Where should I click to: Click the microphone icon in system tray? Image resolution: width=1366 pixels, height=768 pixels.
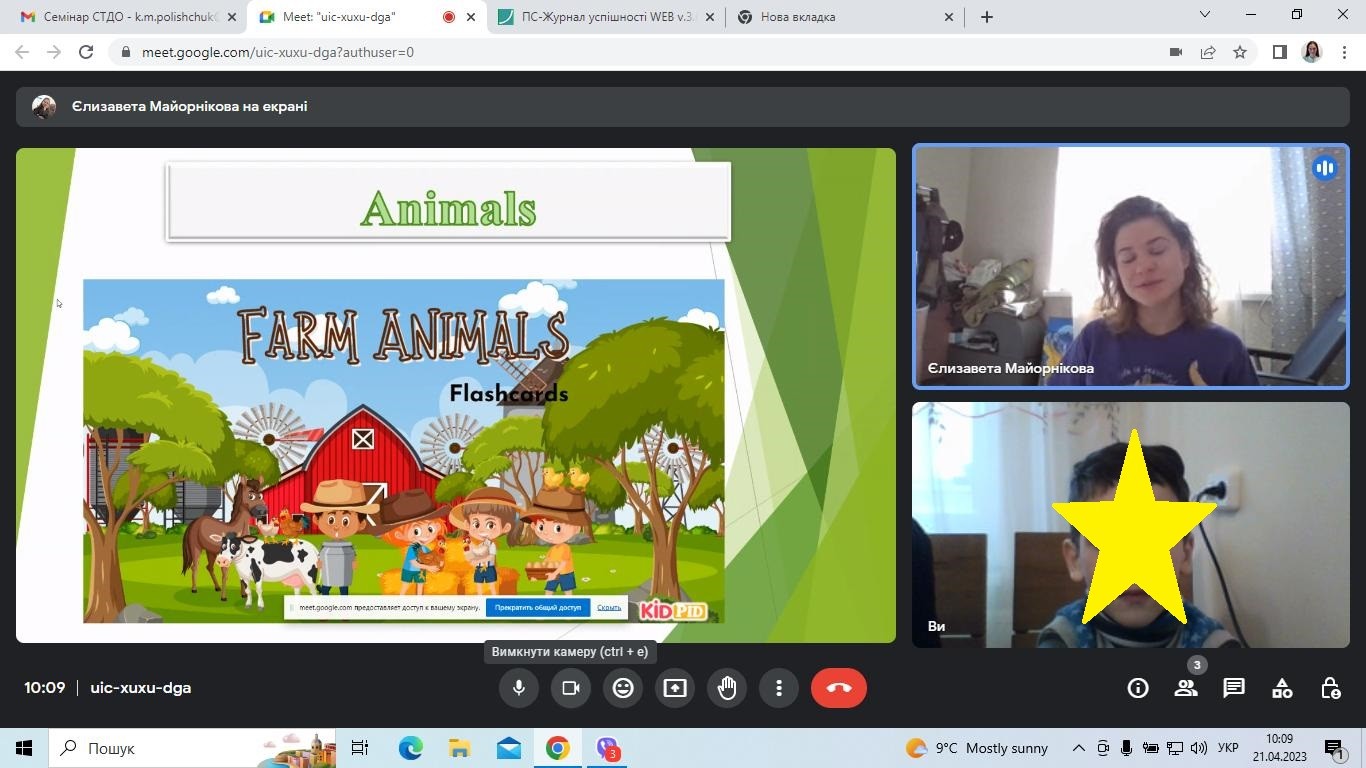coord(1127,748)
